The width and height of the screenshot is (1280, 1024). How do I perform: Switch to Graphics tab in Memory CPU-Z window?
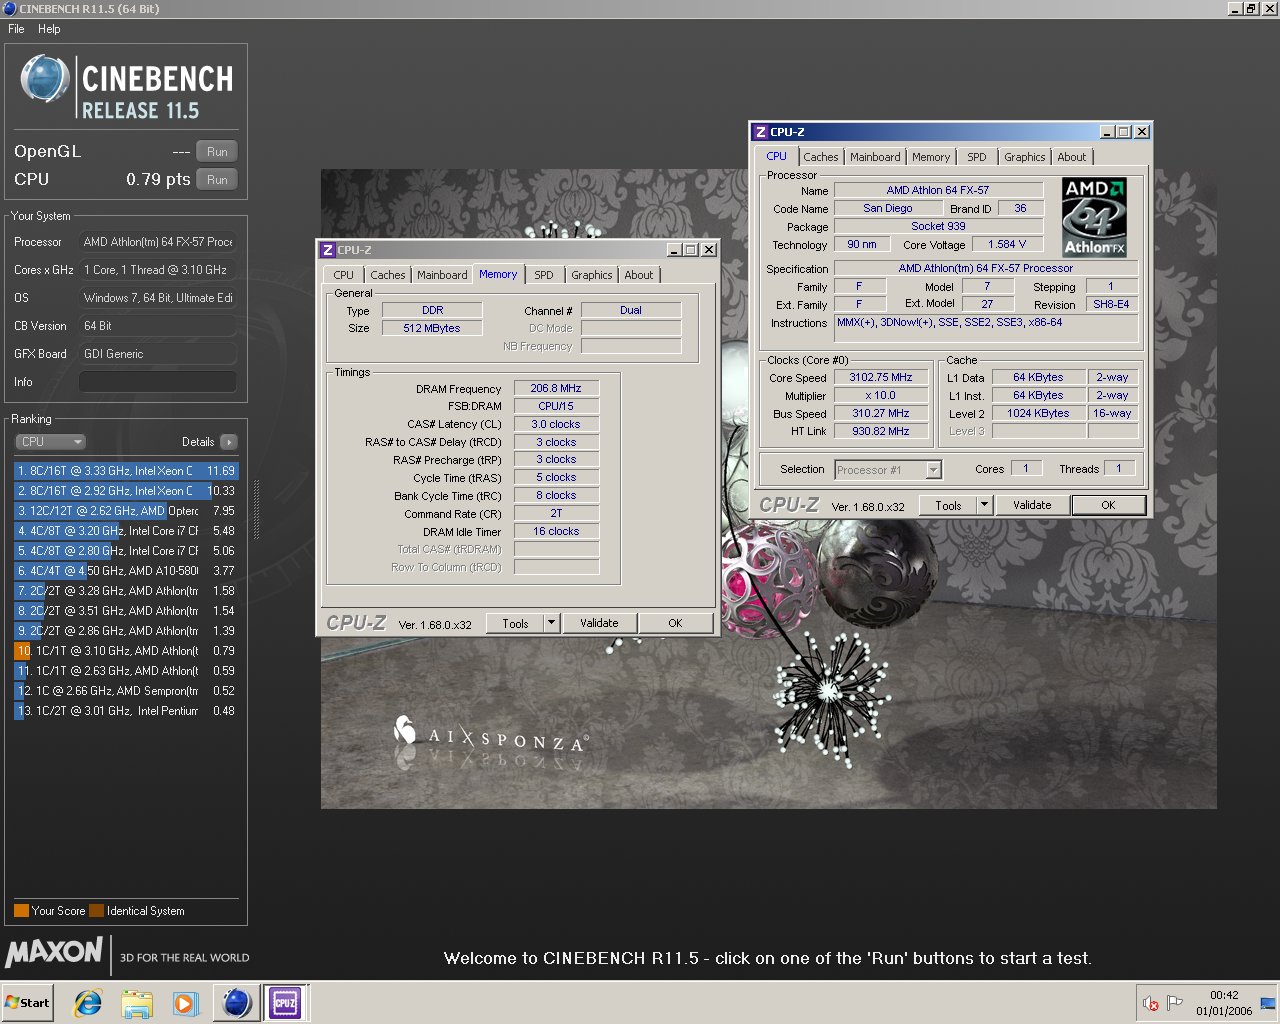point(592,275)
